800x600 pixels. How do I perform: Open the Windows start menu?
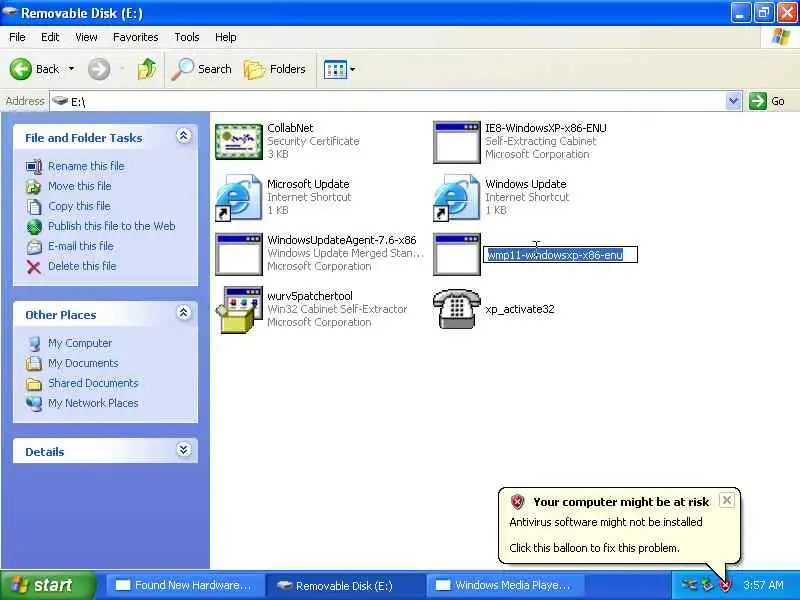tap(47, 585)
